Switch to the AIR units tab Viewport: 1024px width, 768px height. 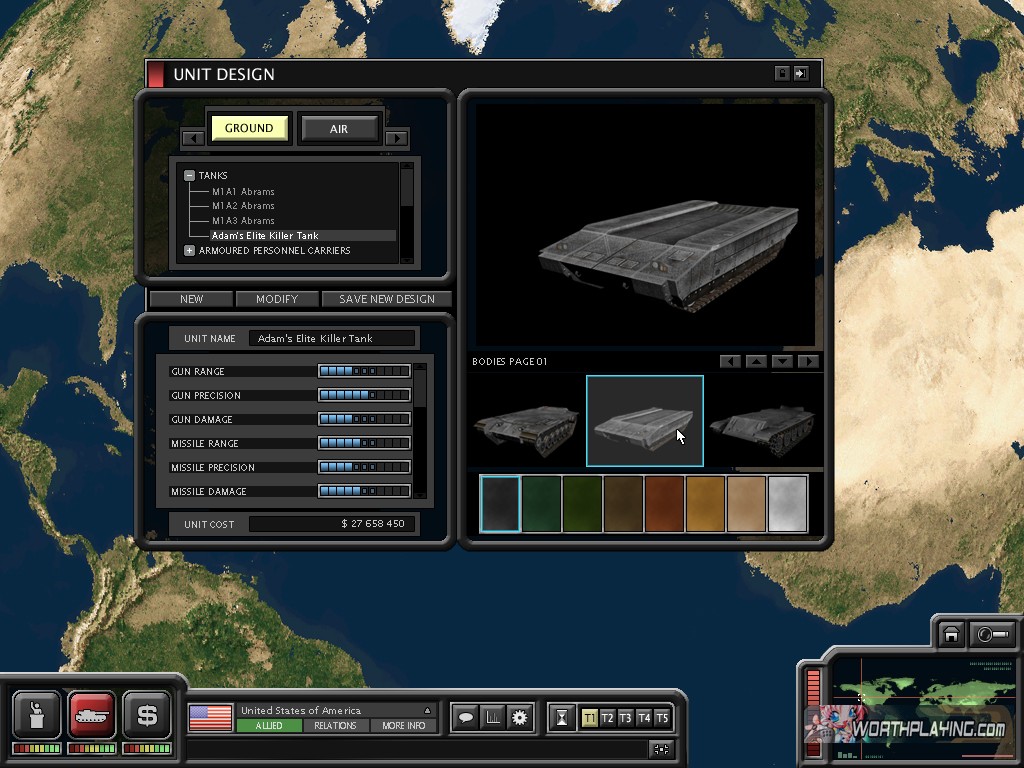(x=339, y=128)
